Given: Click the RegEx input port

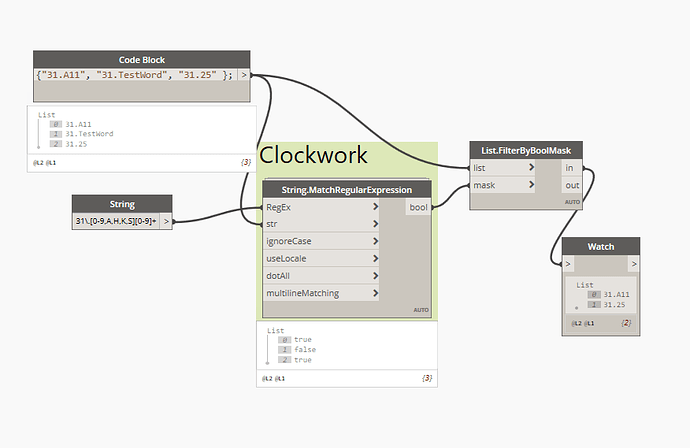Looking at the screenshot, I should point(321,207).
